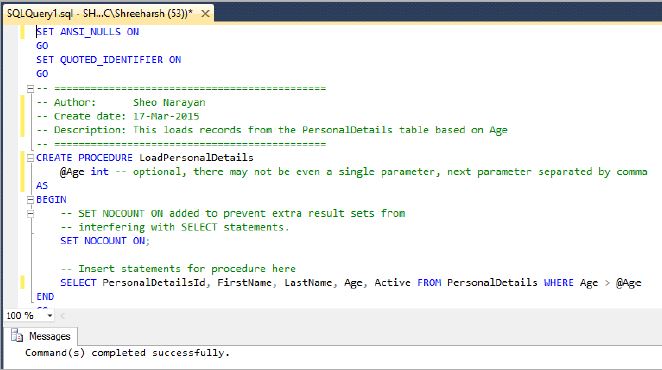Click the SET NOCOUNT ON; statement
The width and height of the screenshot is (662, 370).
pyautogui.click(x=105, y=241)
